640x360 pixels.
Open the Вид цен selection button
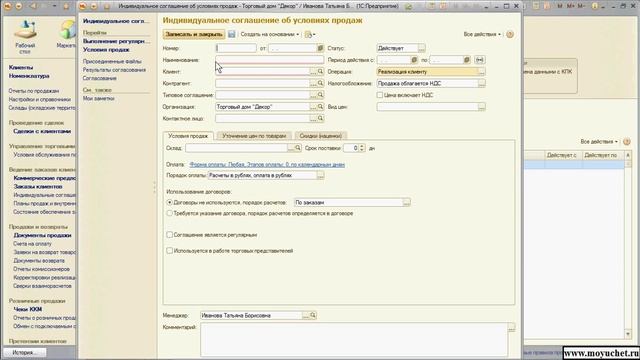tap(482, 107)
